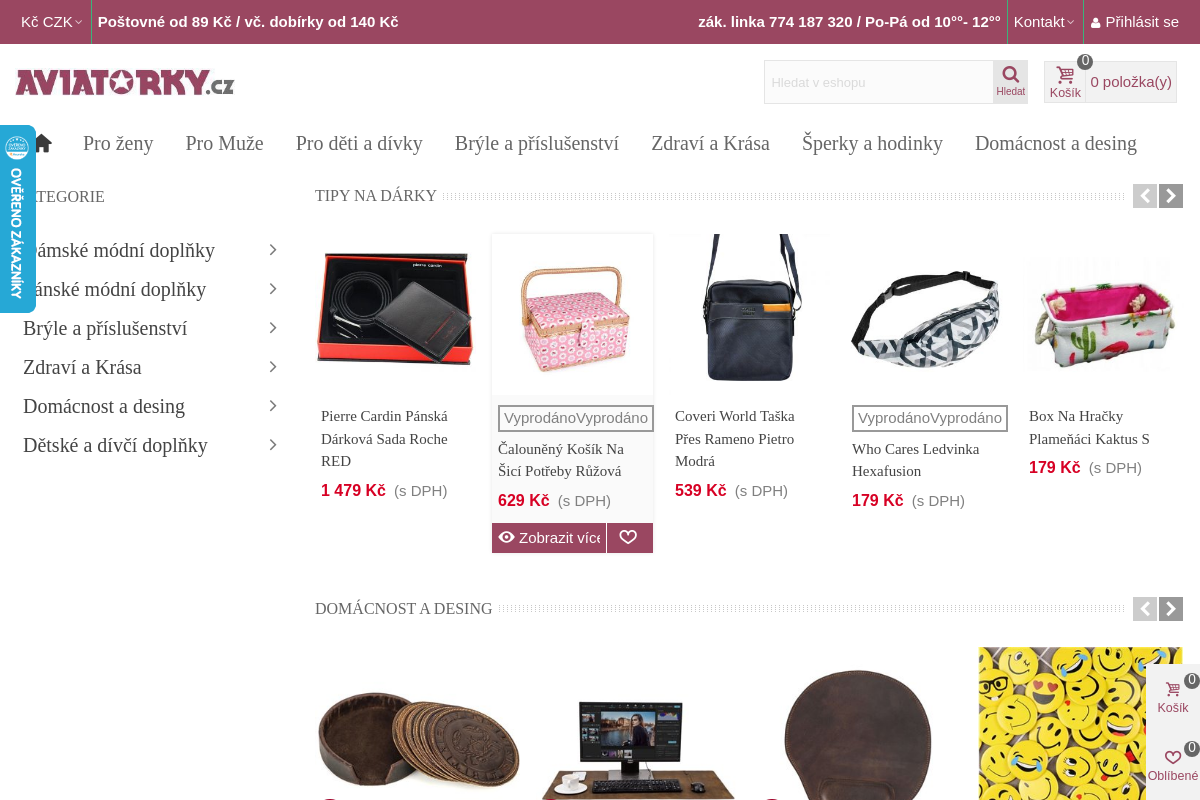Click the home icon in navigation bar
This screenshot has height=800, width=1200.
tap(42, 143)
